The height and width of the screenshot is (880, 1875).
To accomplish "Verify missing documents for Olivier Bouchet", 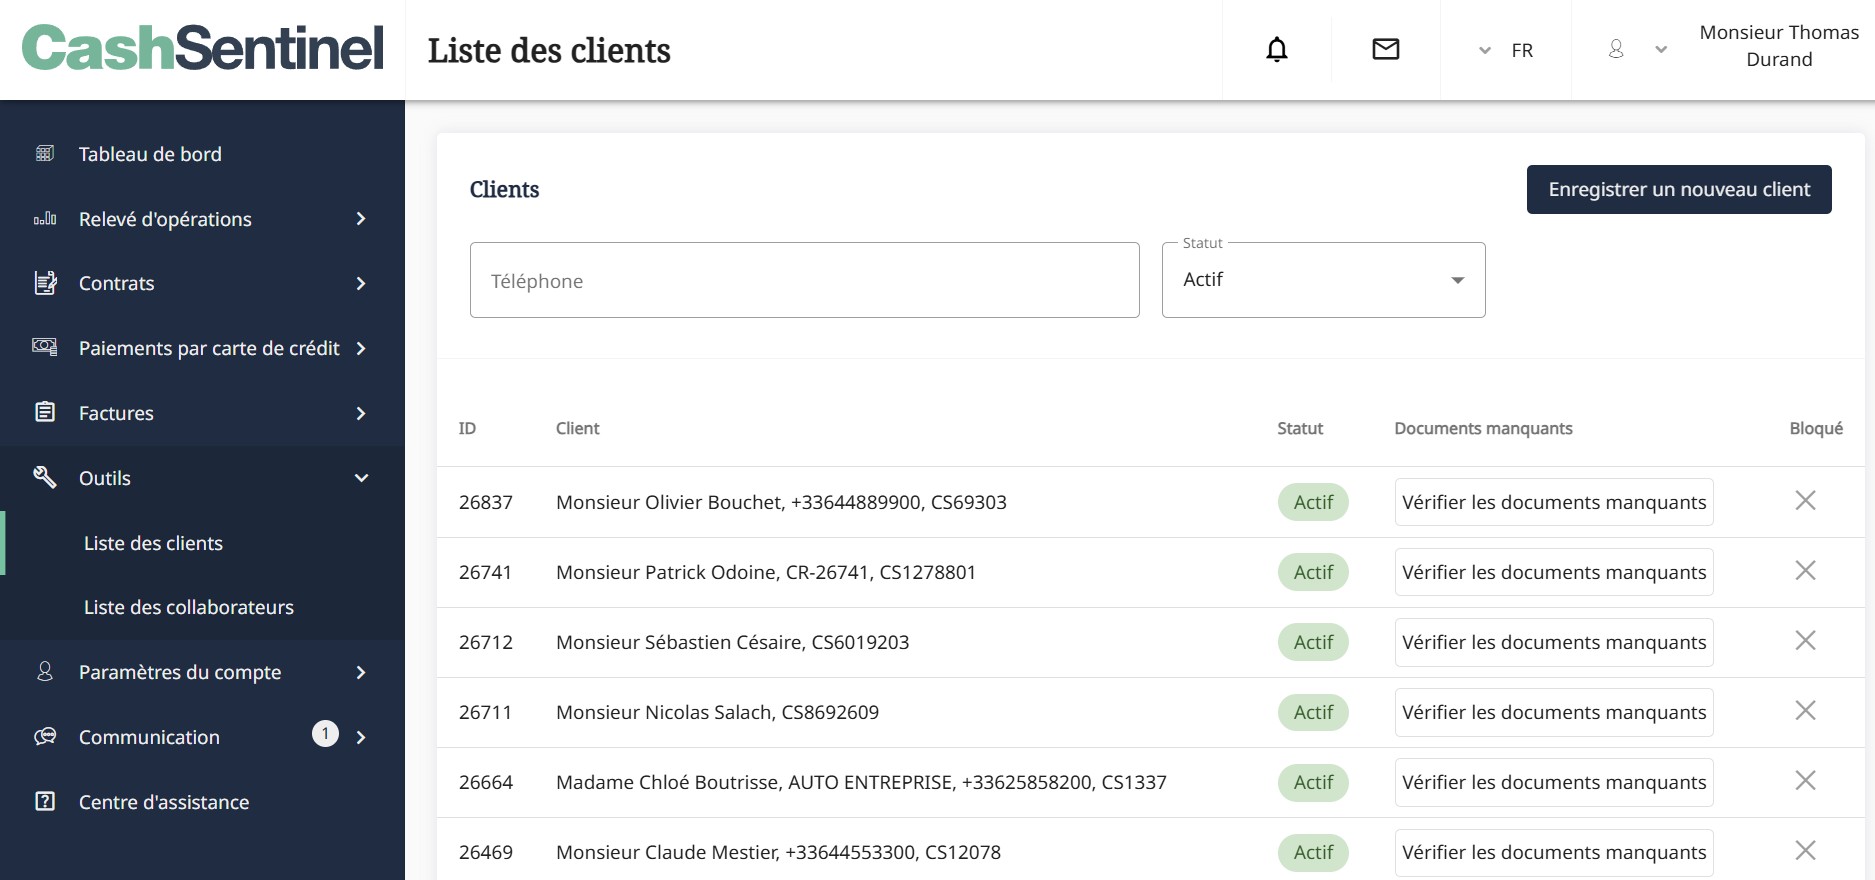I will click(1554, 502).
